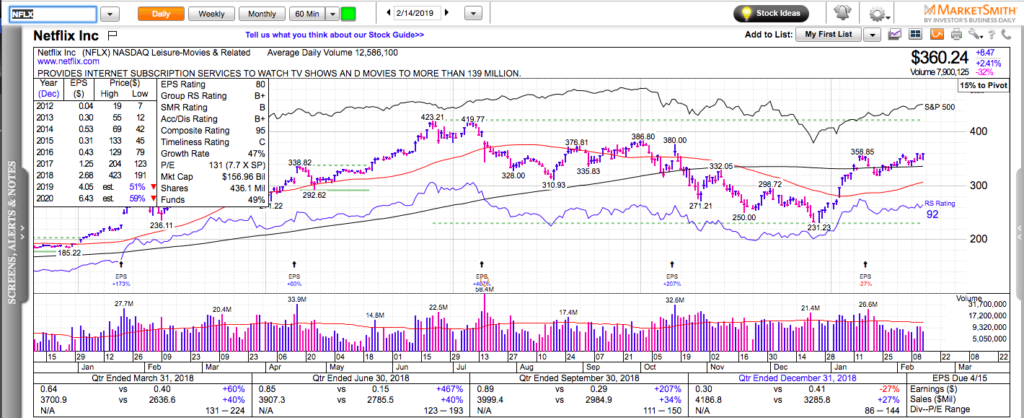Switch to the Monthly chart
1024x418 pixels.
(x=262, y=14)
